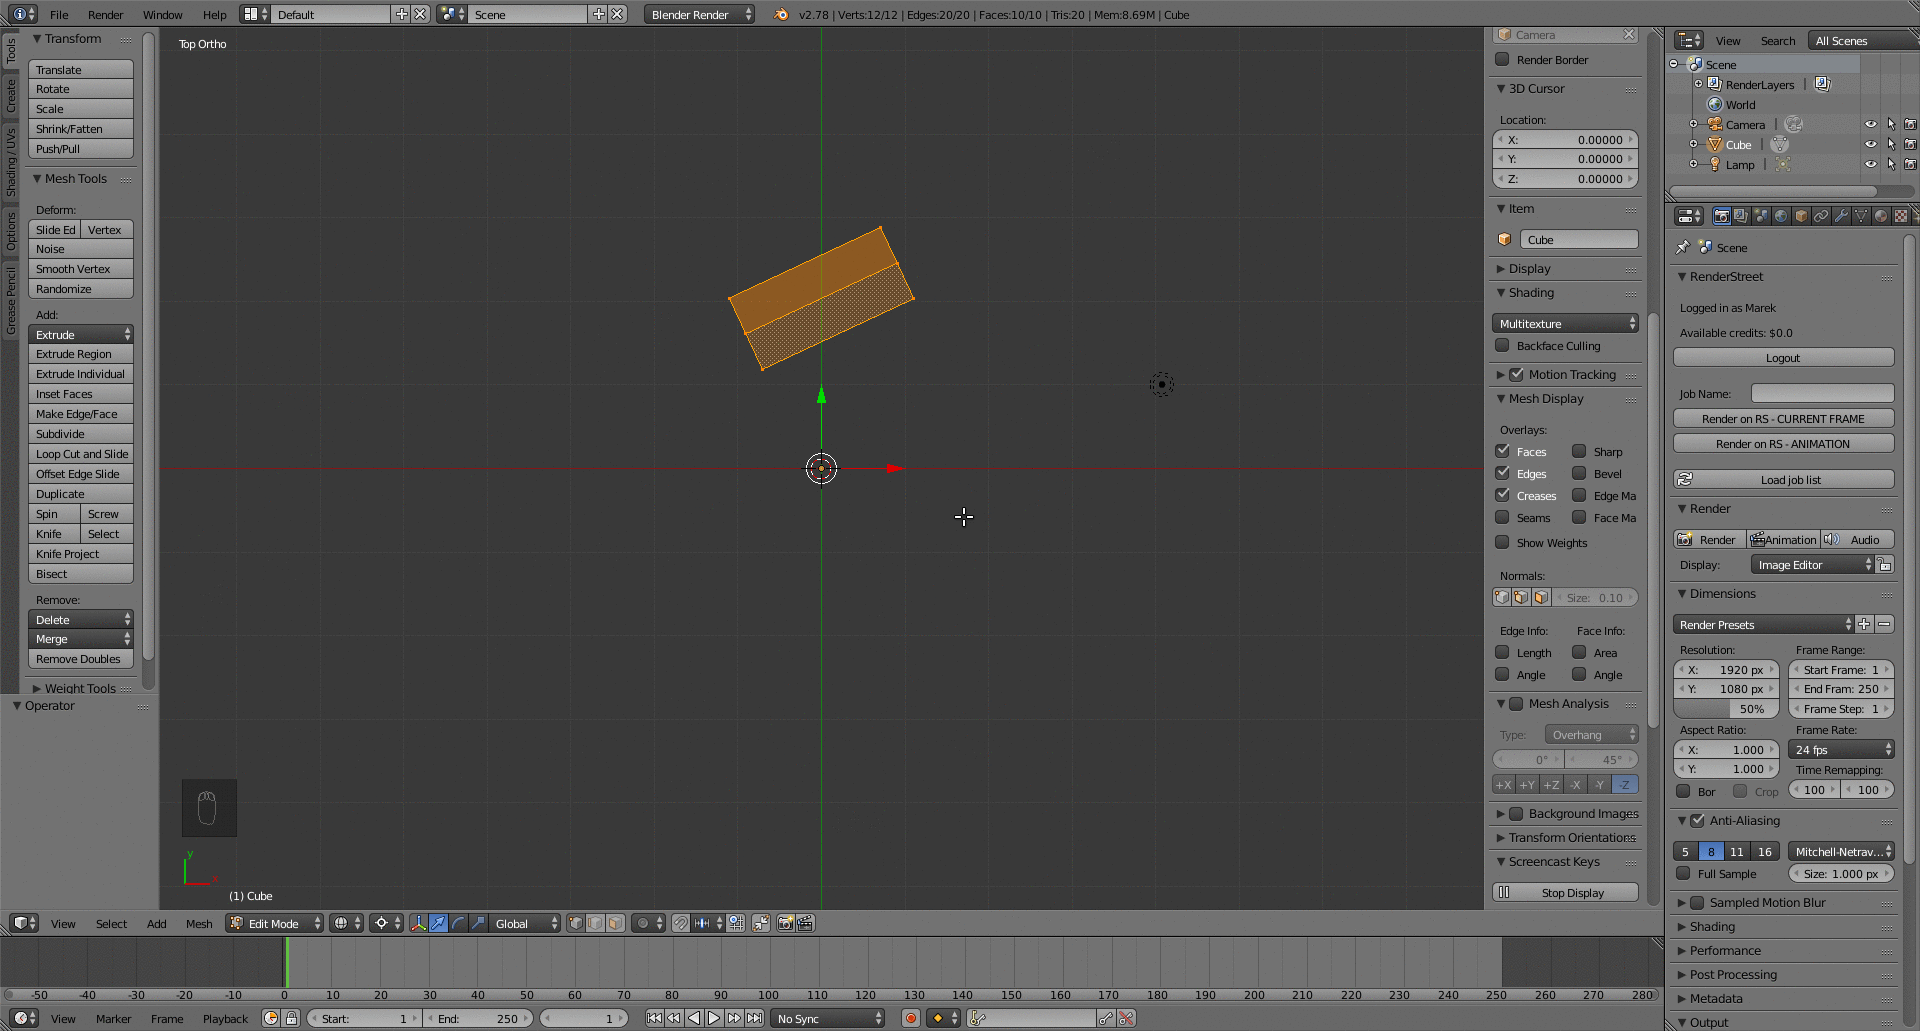
Task: Select the Rotate manipulator in viewport header
Action: (x=458, y=923)
